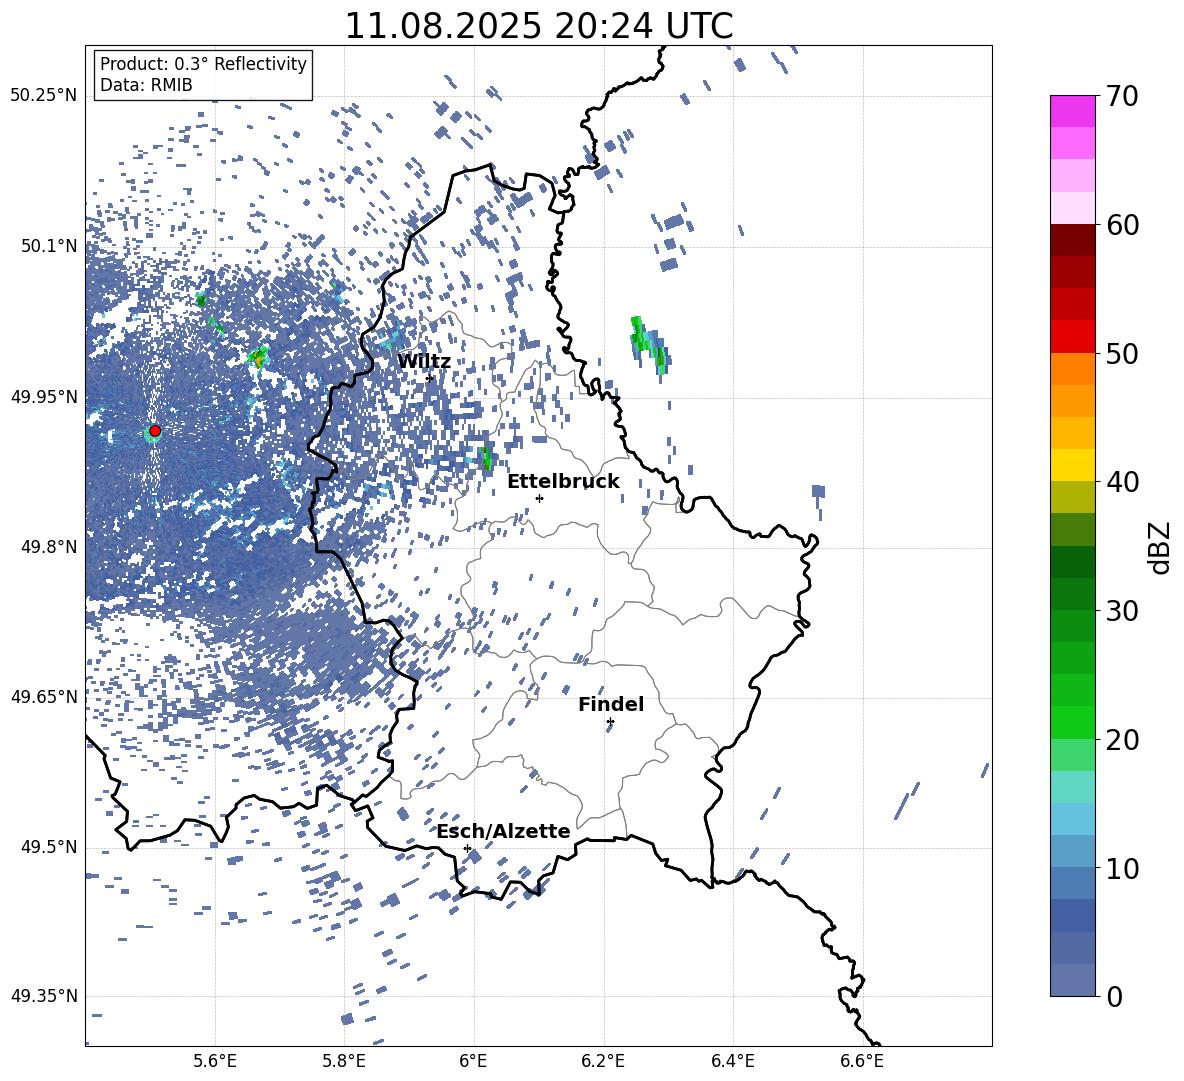Click the red radar location dot
Image resolution: width=1184 pixels, height=1081 pixels.
[155, 431]
